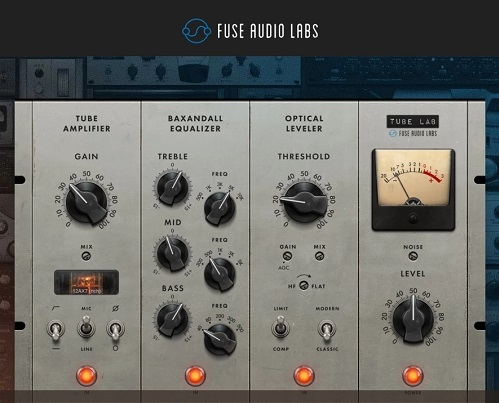Toggle the high-pass filter switch

click(x=56, y=329)
